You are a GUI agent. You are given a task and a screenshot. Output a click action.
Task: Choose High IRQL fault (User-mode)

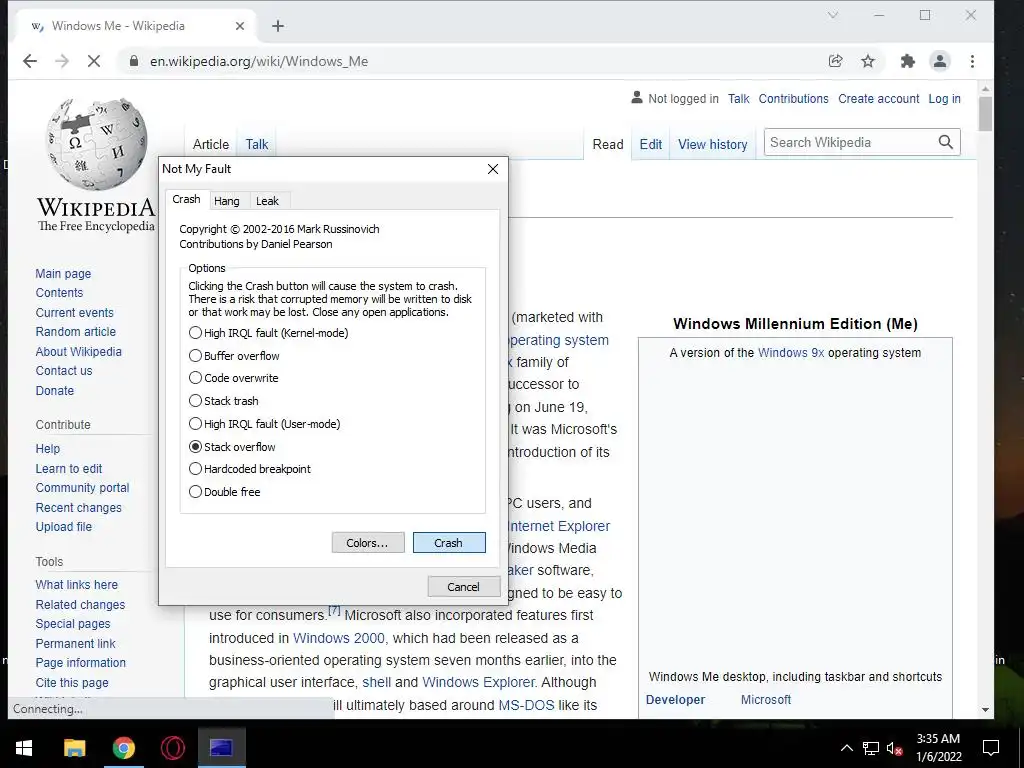264,424
